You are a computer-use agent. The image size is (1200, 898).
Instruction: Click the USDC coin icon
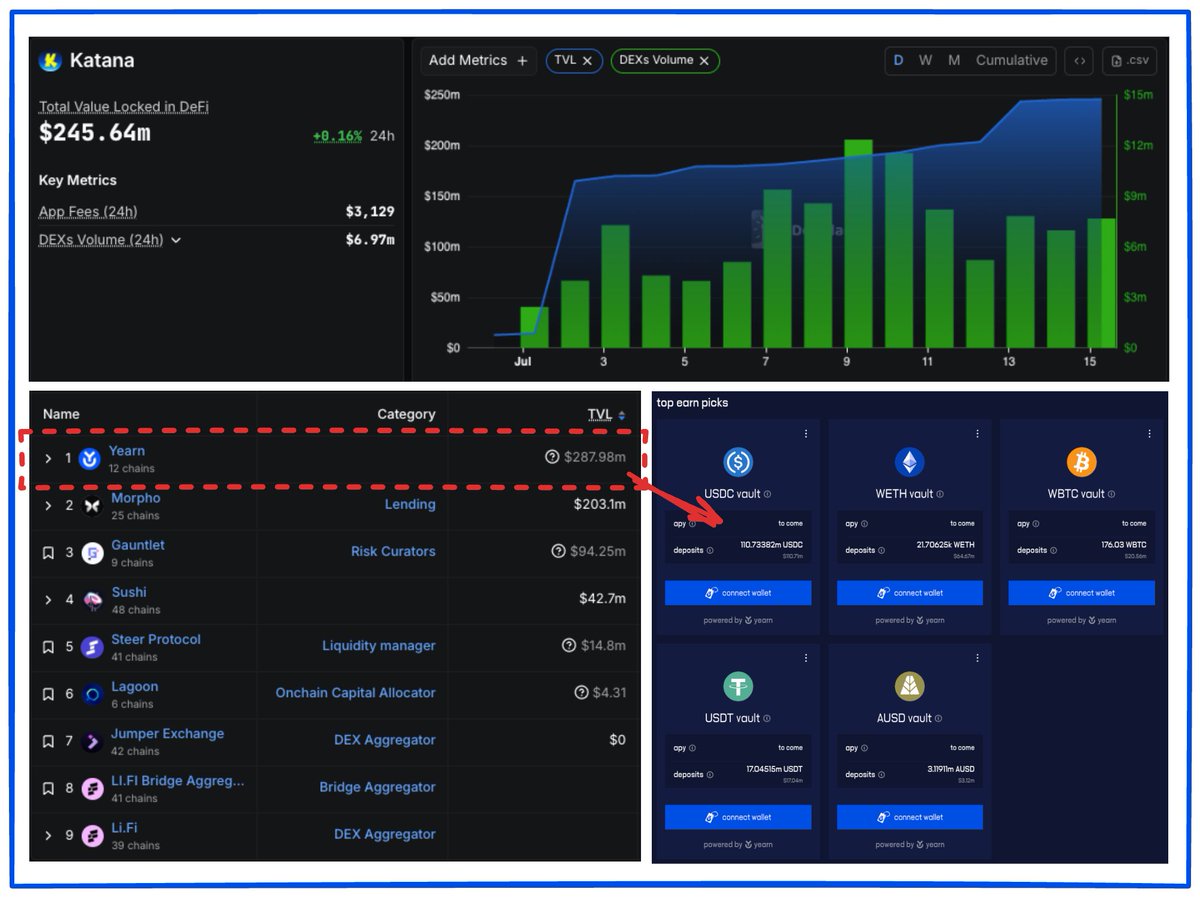[738, 462]
